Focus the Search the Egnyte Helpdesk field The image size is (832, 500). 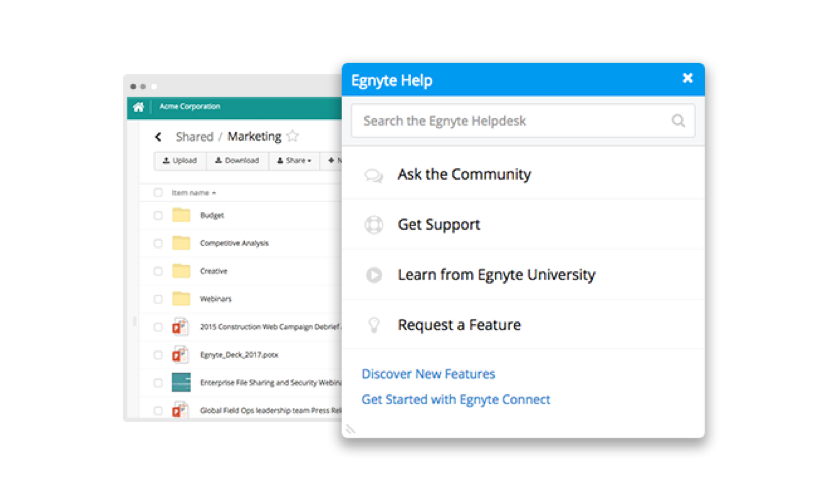point(523,121)
